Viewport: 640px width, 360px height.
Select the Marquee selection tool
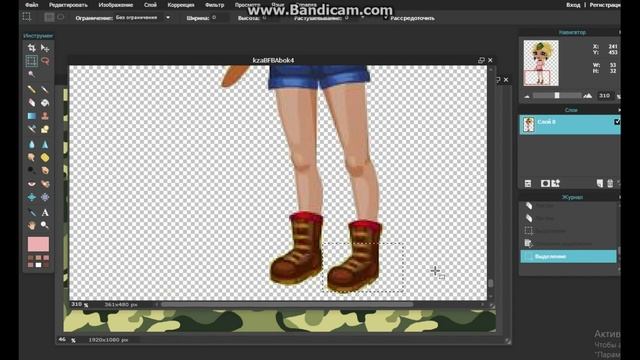pyautogui.click(x=31, y=61)
